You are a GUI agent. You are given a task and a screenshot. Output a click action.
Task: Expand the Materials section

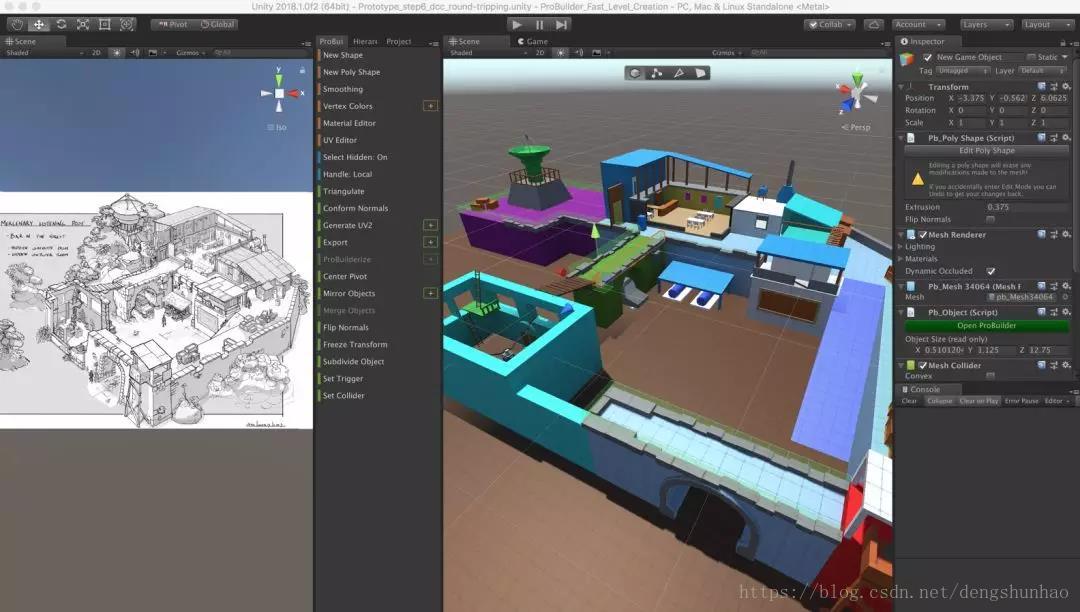point(900,259)
